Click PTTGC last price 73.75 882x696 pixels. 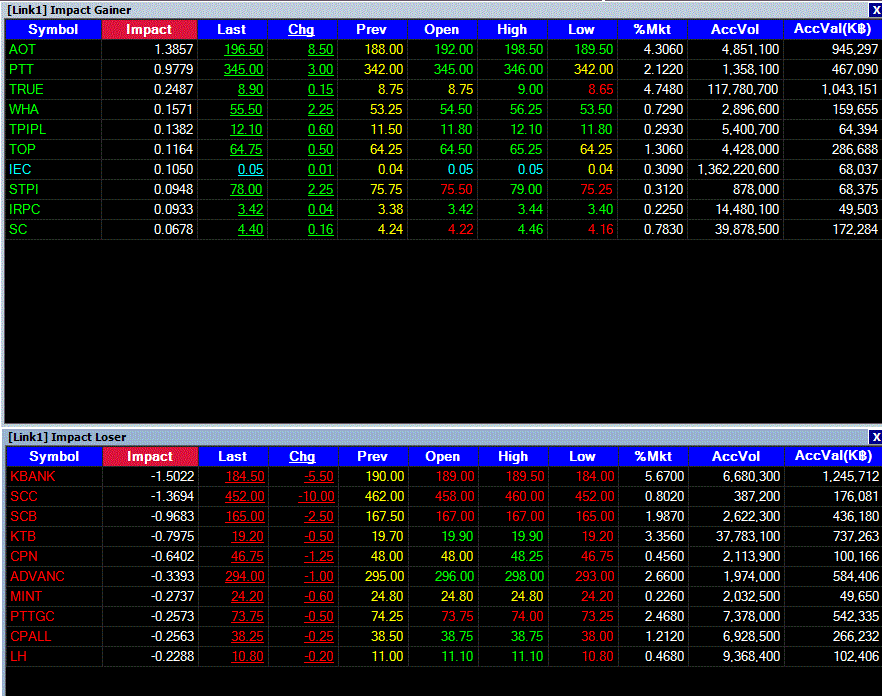[x=248, y=616]
